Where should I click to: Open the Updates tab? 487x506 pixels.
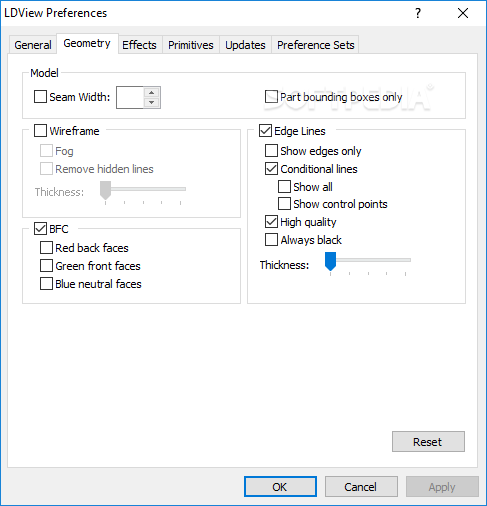(245, 45)
